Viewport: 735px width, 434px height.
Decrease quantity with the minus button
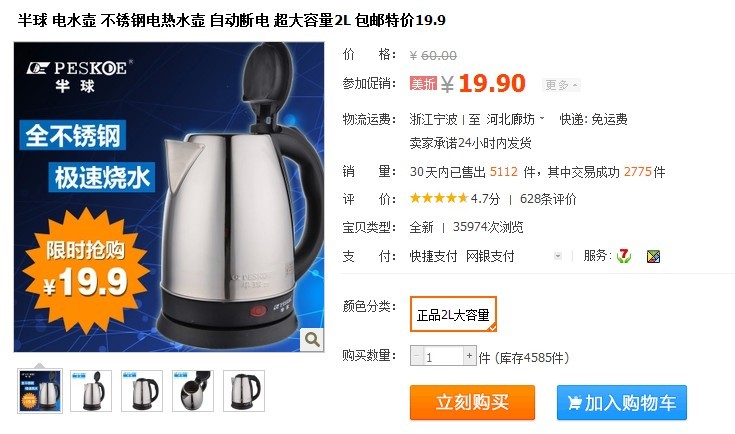click(x=417, y=356)
